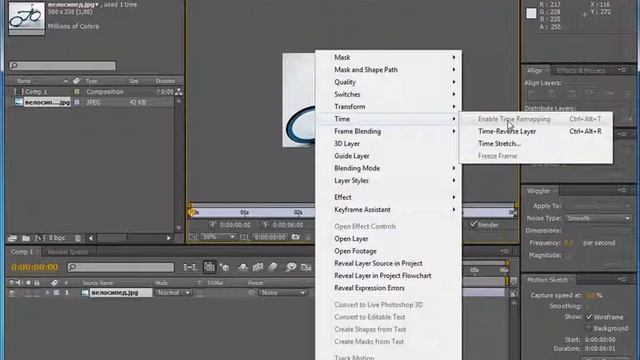Open the Blending Mode submenu
Image resolution: width=640 pixels, height=360 pixels.
(388, 168)
